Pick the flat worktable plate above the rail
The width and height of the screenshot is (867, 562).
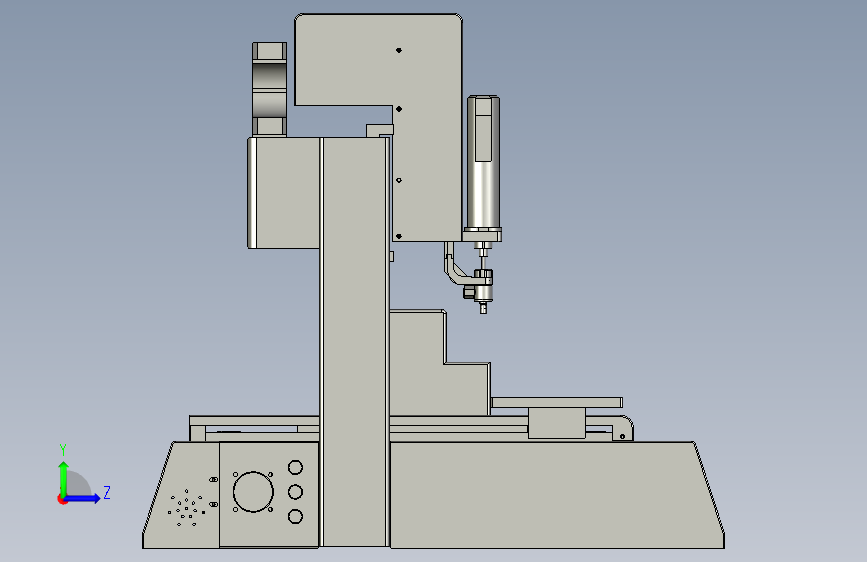(557, 402)
